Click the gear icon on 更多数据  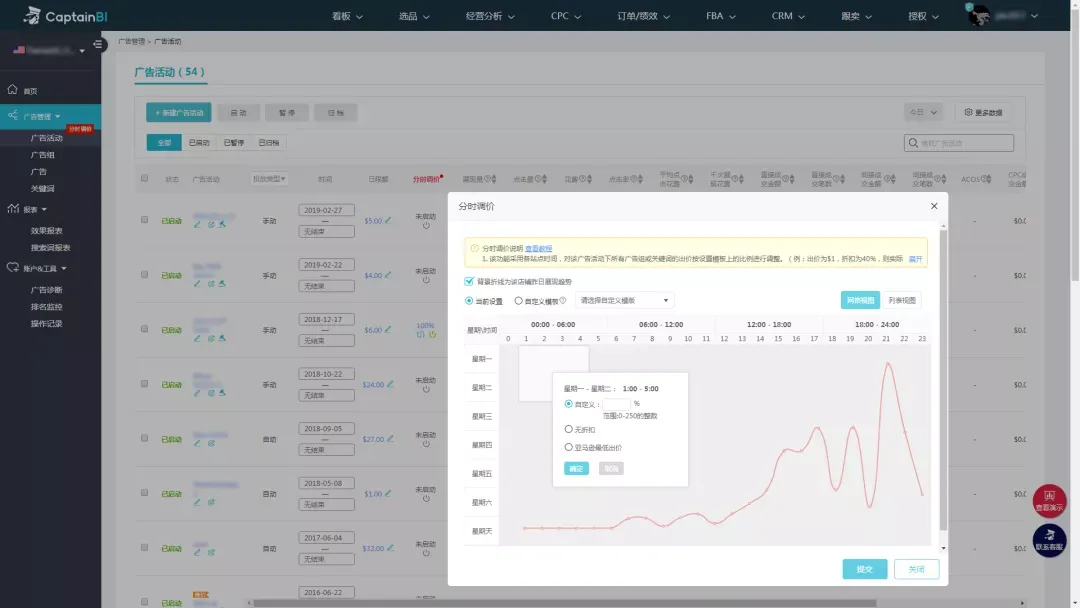tap(968, 112)
